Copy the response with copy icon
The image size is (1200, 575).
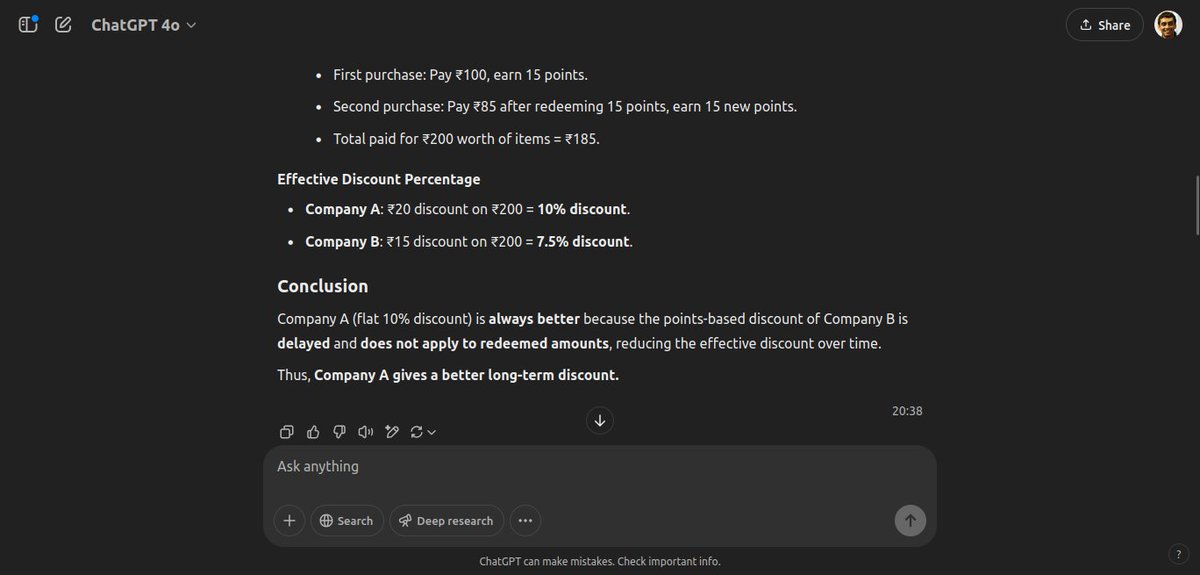pyautogui.click(x=287, y=432)
